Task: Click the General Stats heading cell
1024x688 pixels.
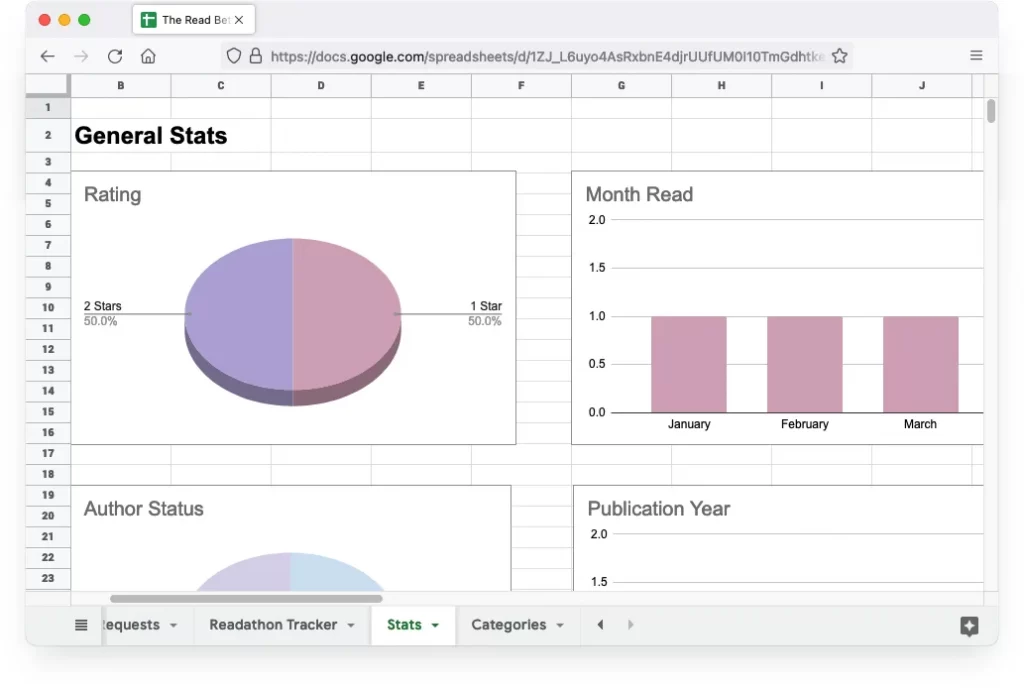Action: coord(151,135)
